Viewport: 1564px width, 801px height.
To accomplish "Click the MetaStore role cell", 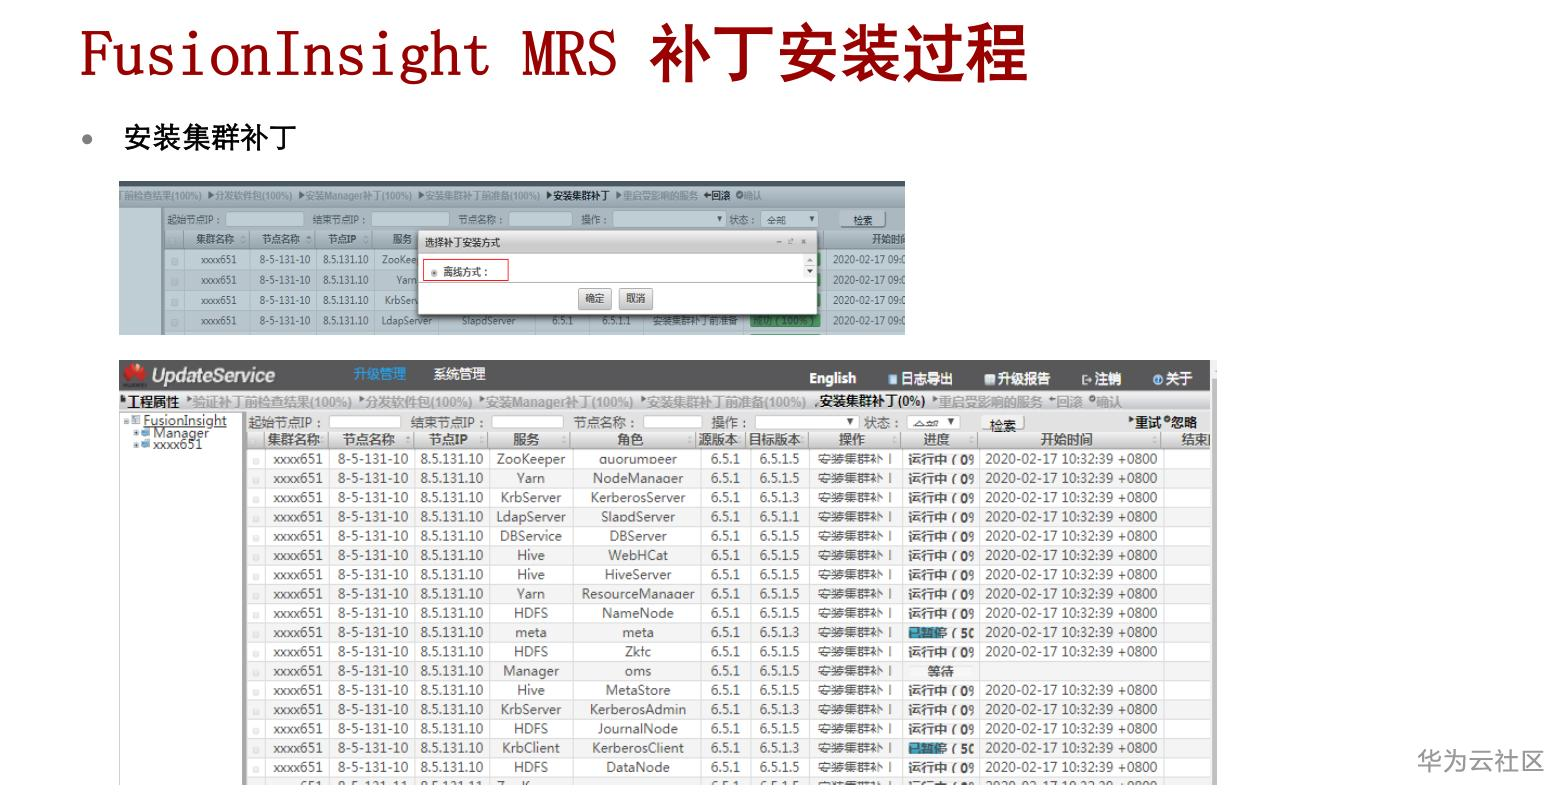I will 638,690.
